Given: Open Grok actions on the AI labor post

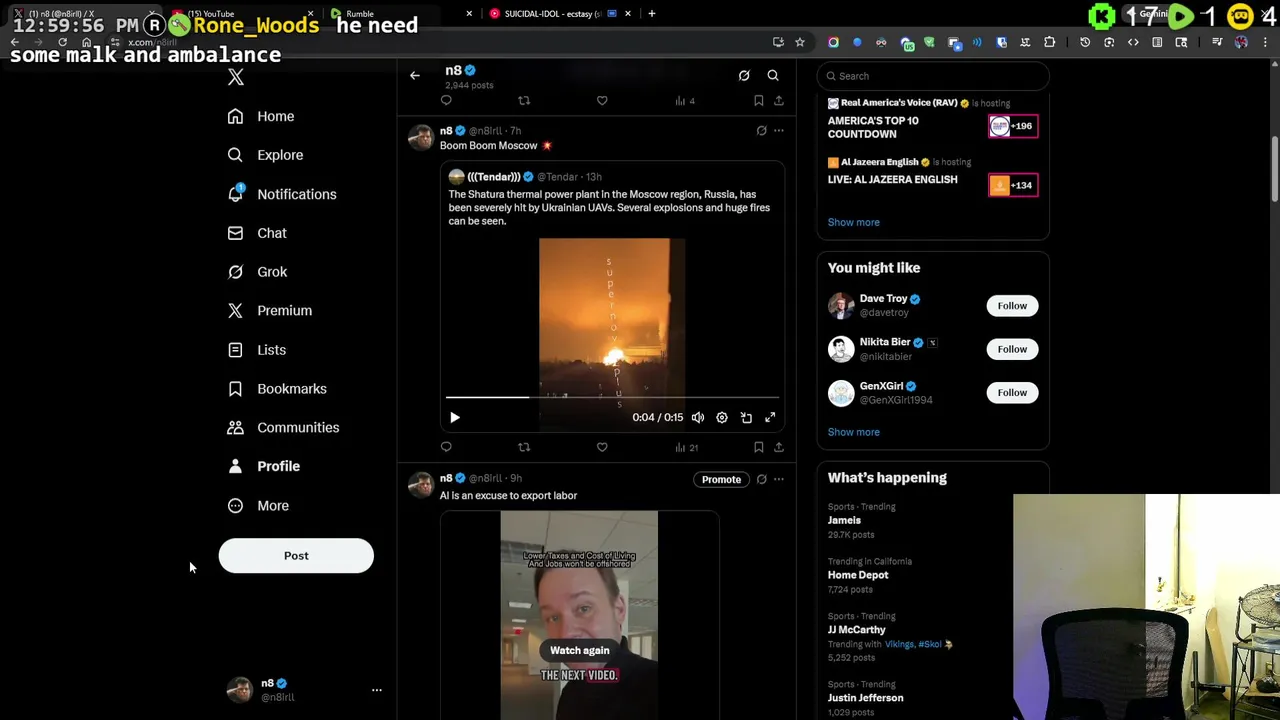Looking at the screenshot, I should click(x=761, y=480).
